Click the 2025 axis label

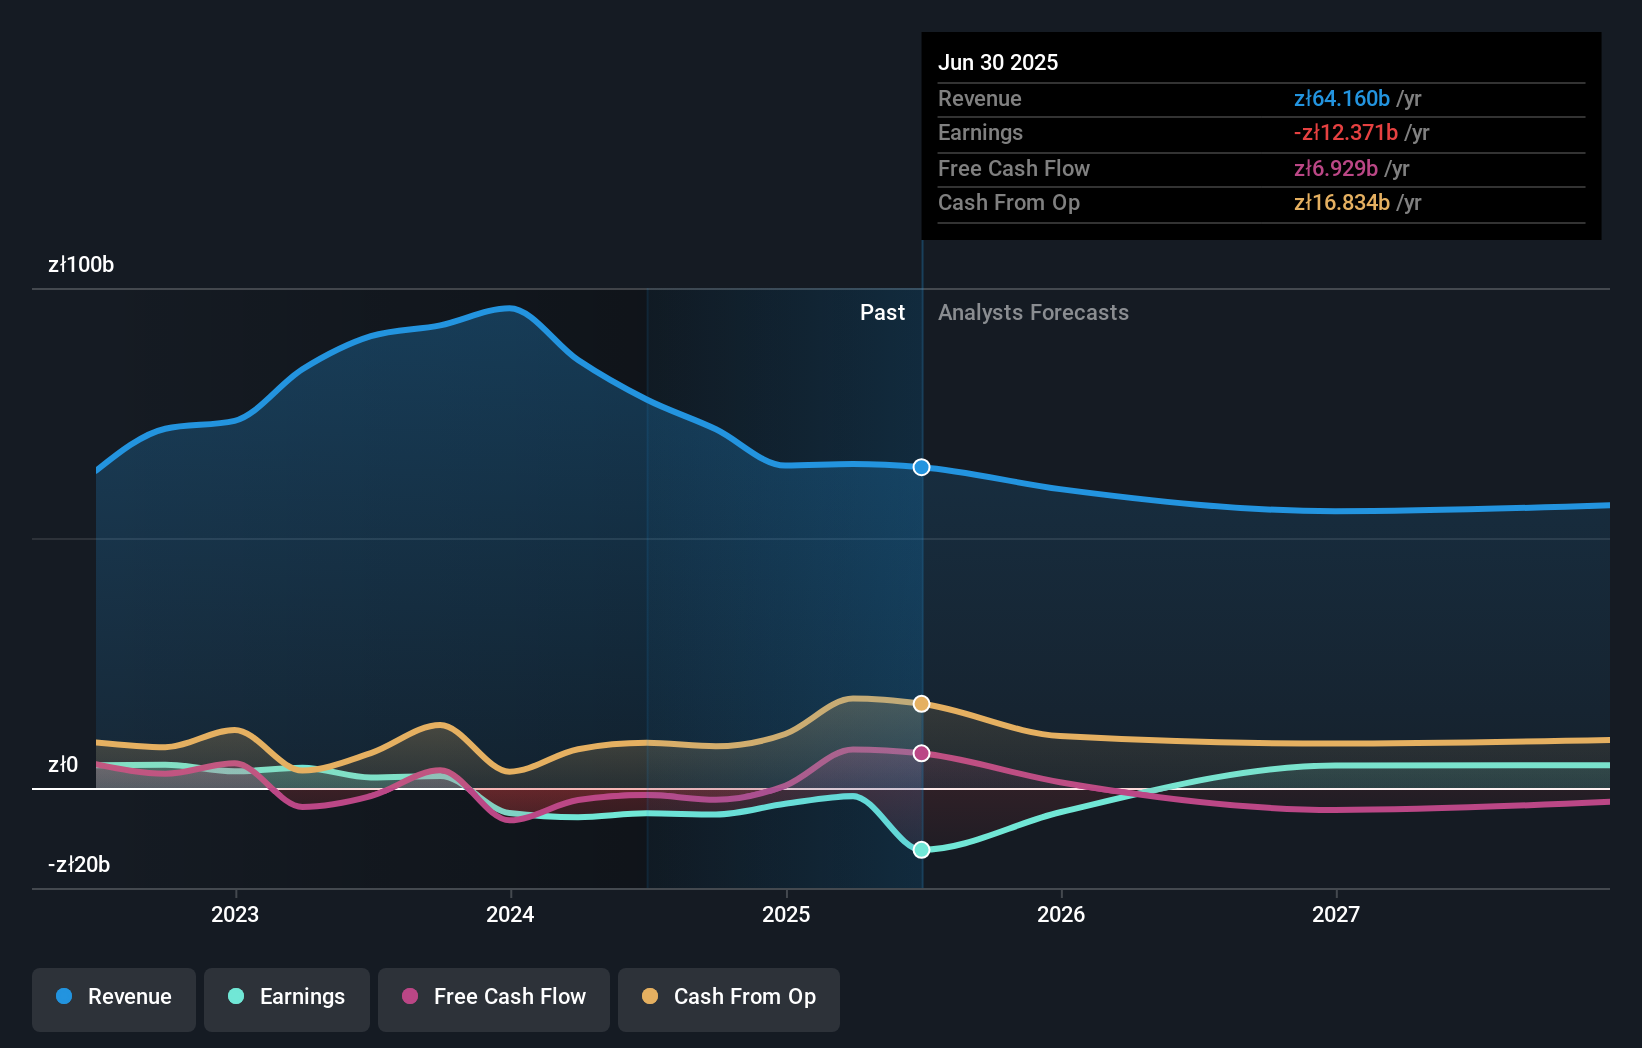click(x=786, y=913)
